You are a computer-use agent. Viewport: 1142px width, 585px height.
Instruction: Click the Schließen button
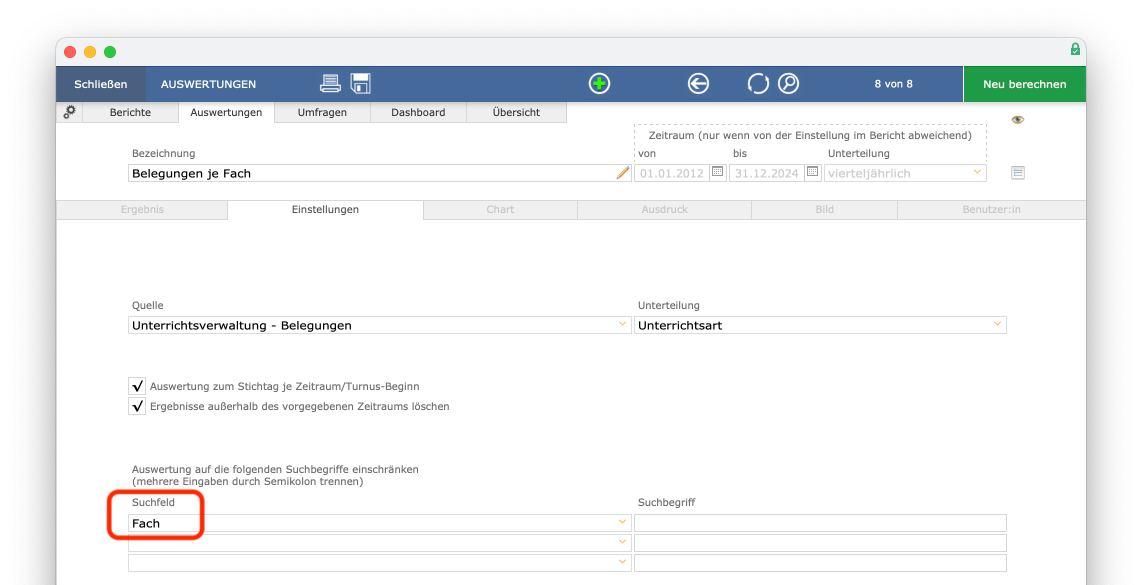tap(101, 84)
